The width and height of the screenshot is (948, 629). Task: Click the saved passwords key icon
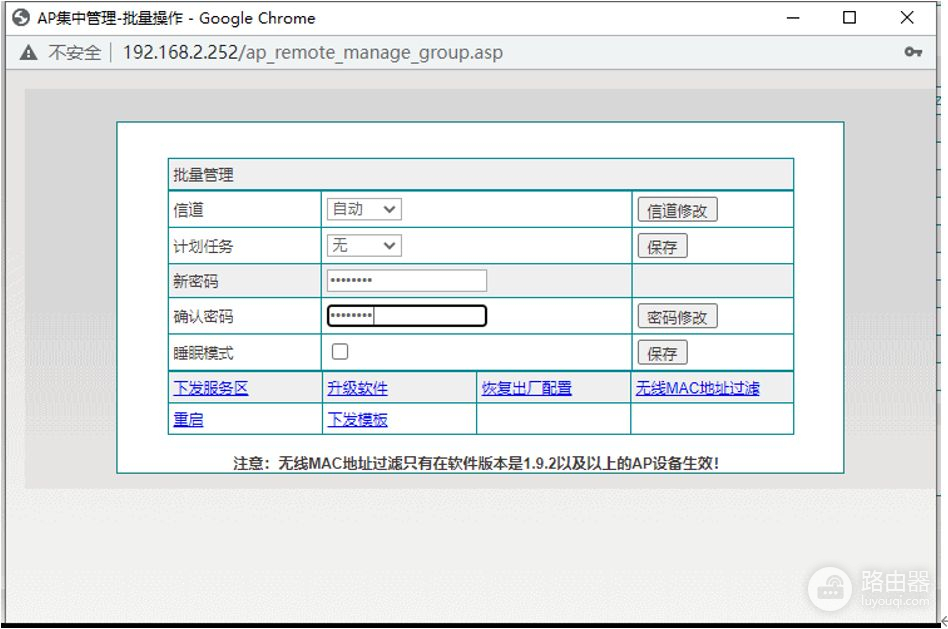click(x=912, y=52)
